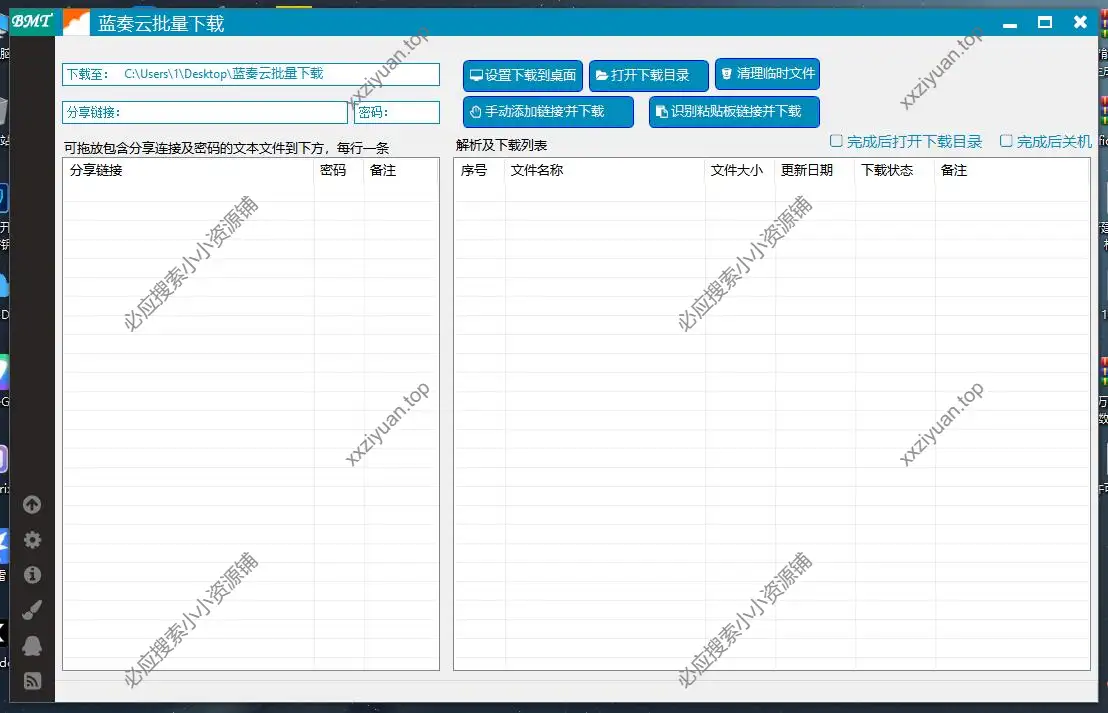This screenshot has height=713, width=1108.
Task: Open the RSS feed icon in sidebar
Action: tap(32, 681)
